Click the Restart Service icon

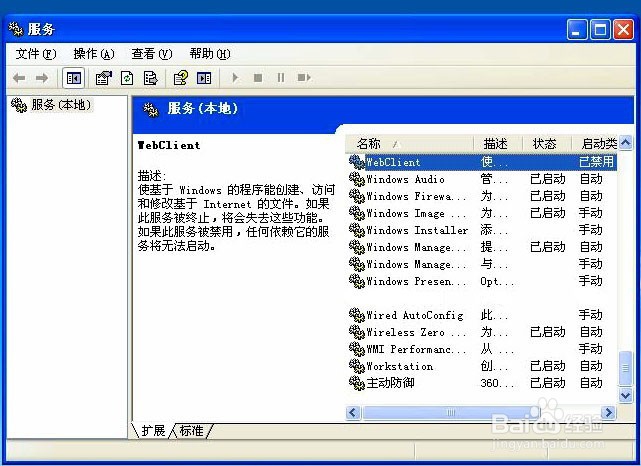coord(304,77)
